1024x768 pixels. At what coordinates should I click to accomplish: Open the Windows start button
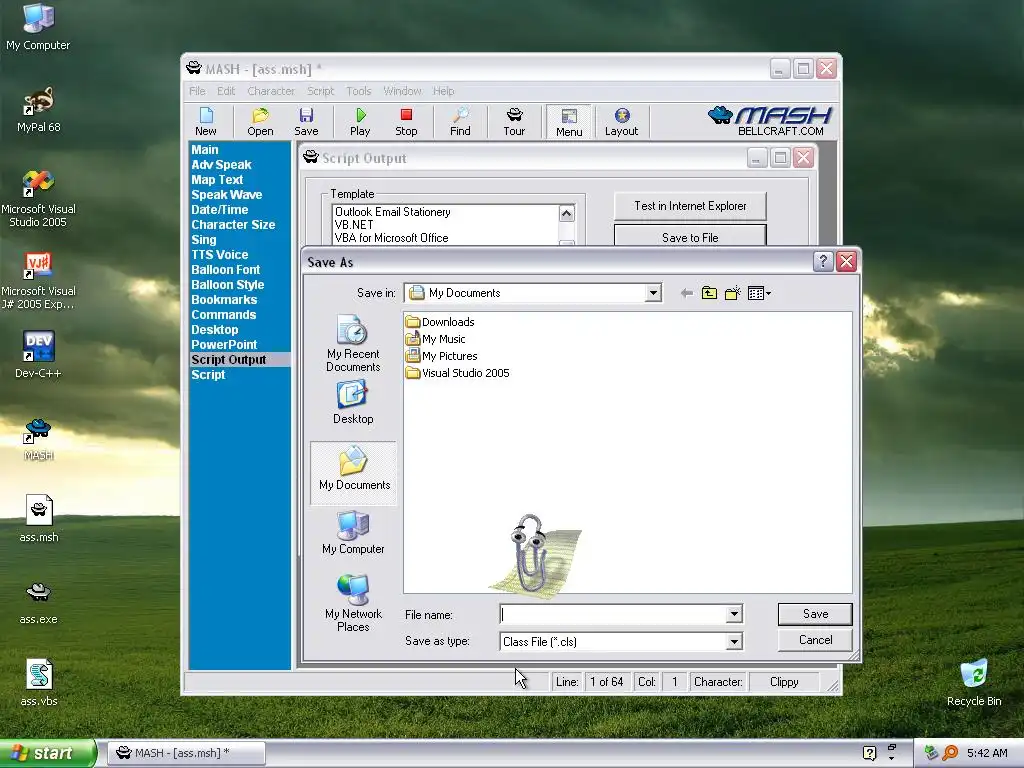click(47, 753)
